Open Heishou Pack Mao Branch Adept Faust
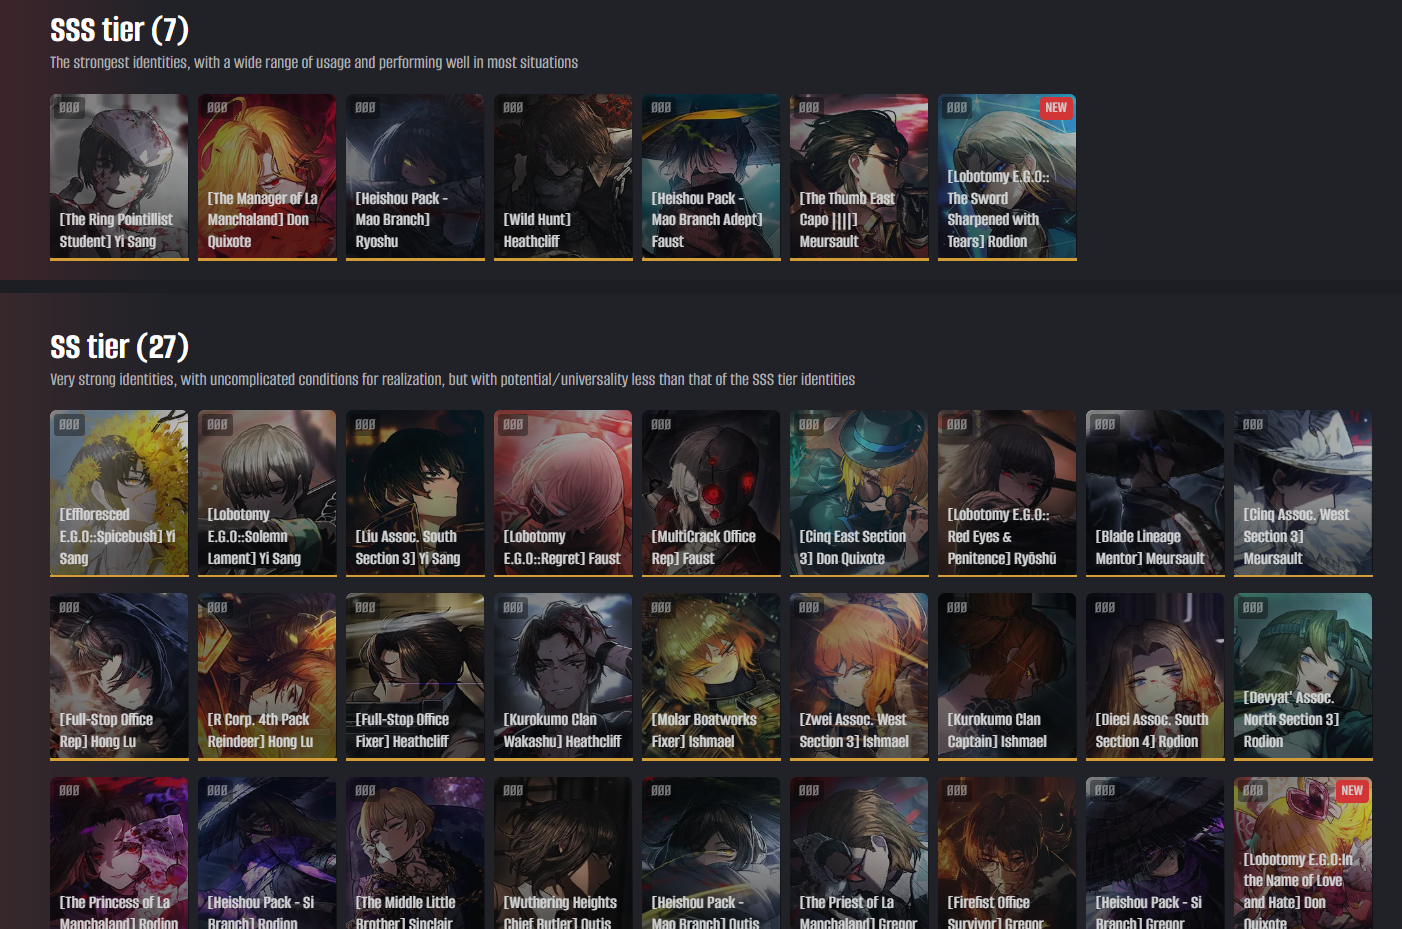Image resolution: width=1402 pixels, height=929 pixels. 711,177
